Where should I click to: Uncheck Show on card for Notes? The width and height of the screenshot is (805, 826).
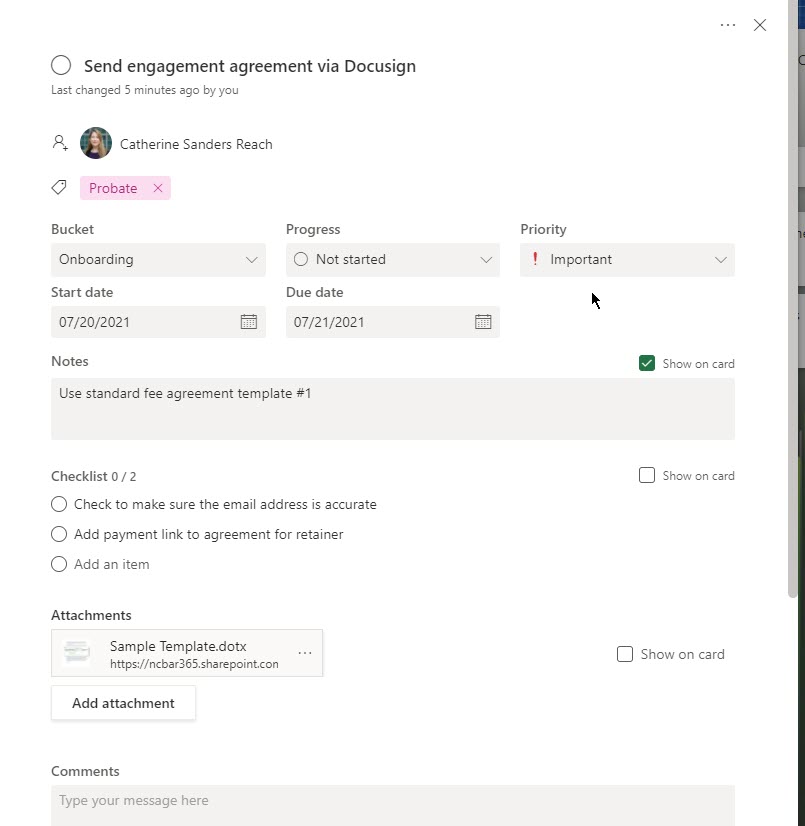click(647, 363)
